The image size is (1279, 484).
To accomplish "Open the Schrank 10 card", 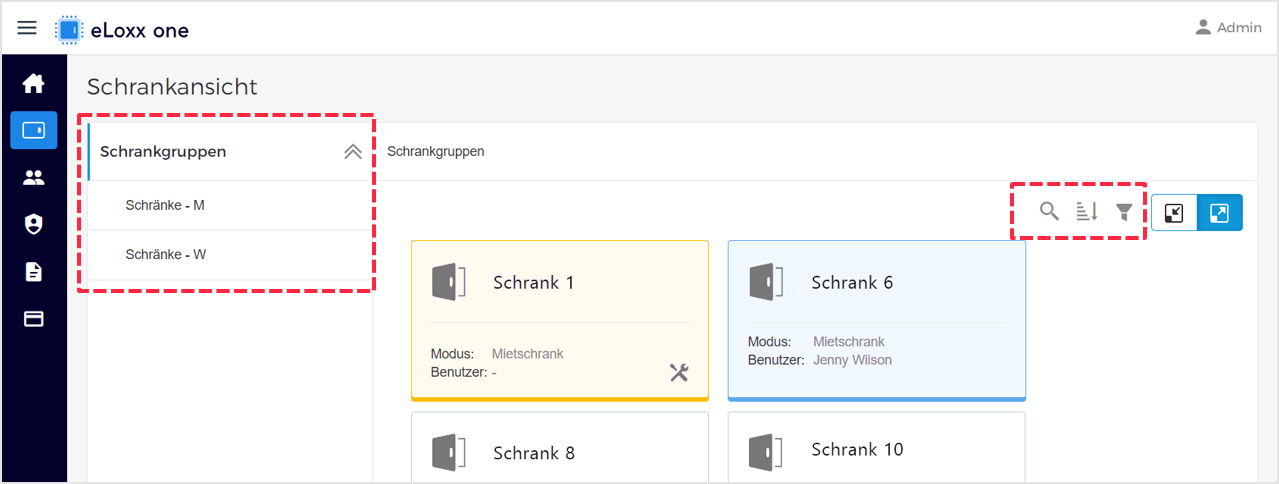I will click(x=877, y=447).
